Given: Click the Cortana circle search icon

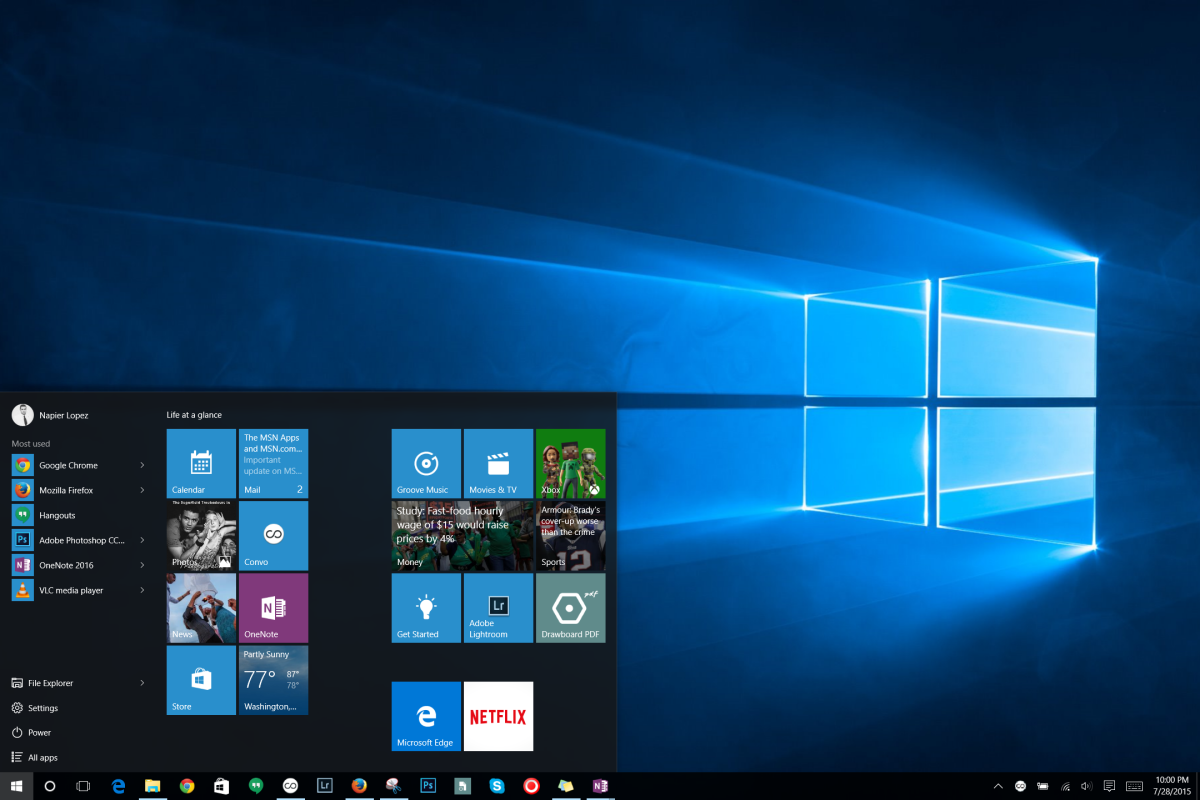Looking at the screenshot, I should (50, 786).
